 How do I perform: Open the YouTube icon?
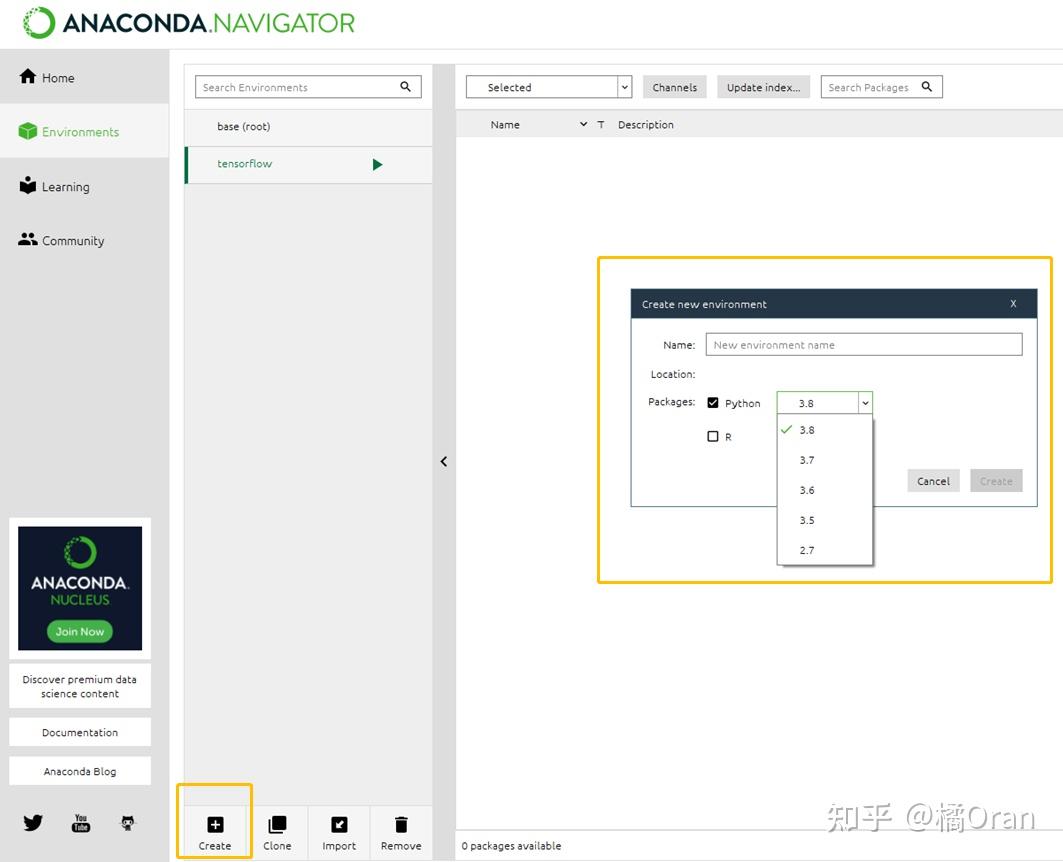[80, 822]
